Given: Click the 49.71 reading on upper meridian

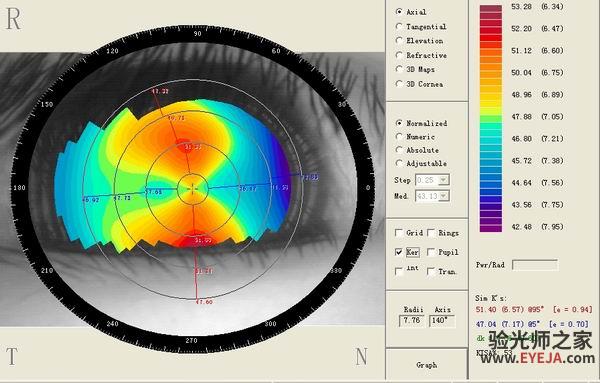Looking at the screenshot, I should (x=176, y=118).
